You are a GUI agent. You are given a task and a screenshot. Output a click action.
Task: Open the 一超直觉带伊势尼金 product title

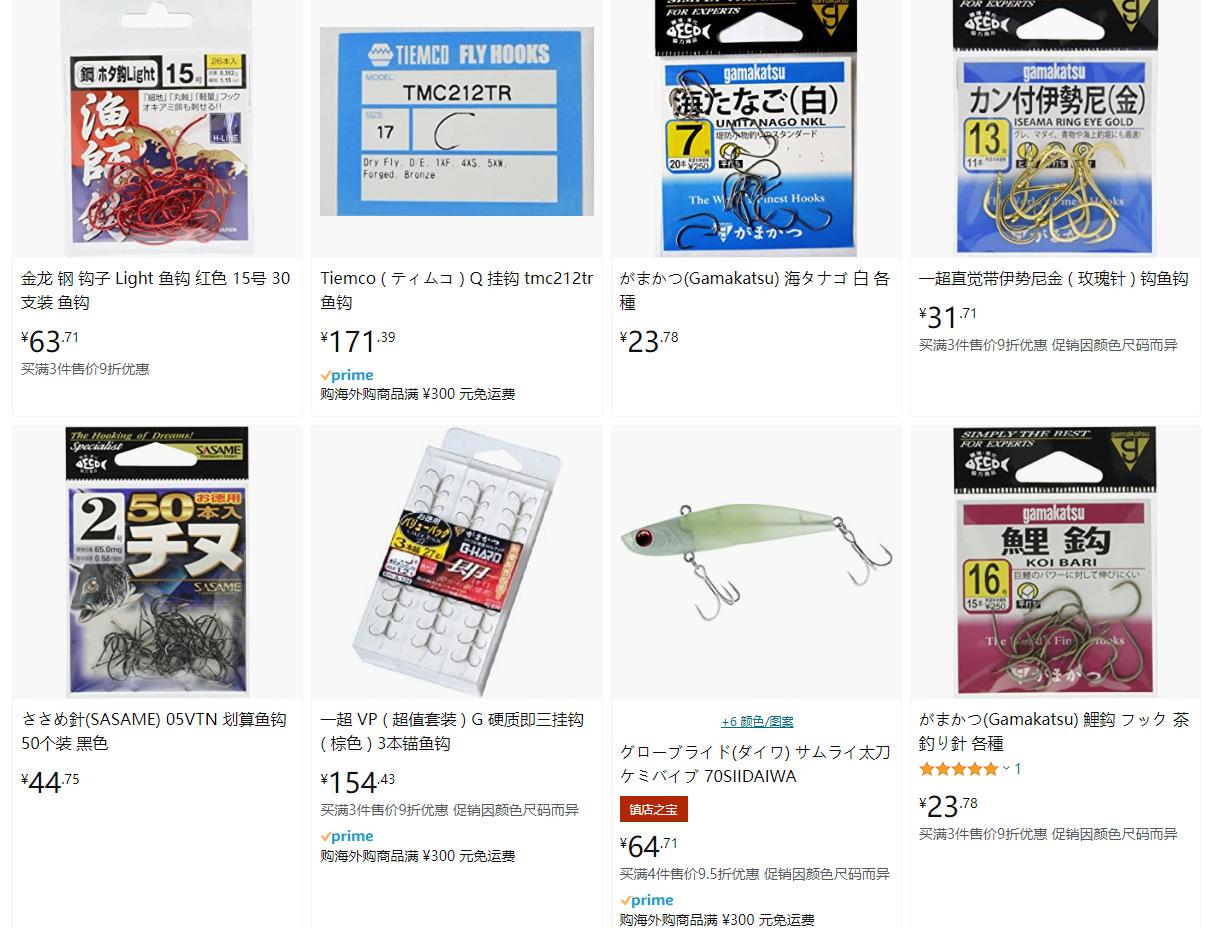click(x=1053, y=279)
